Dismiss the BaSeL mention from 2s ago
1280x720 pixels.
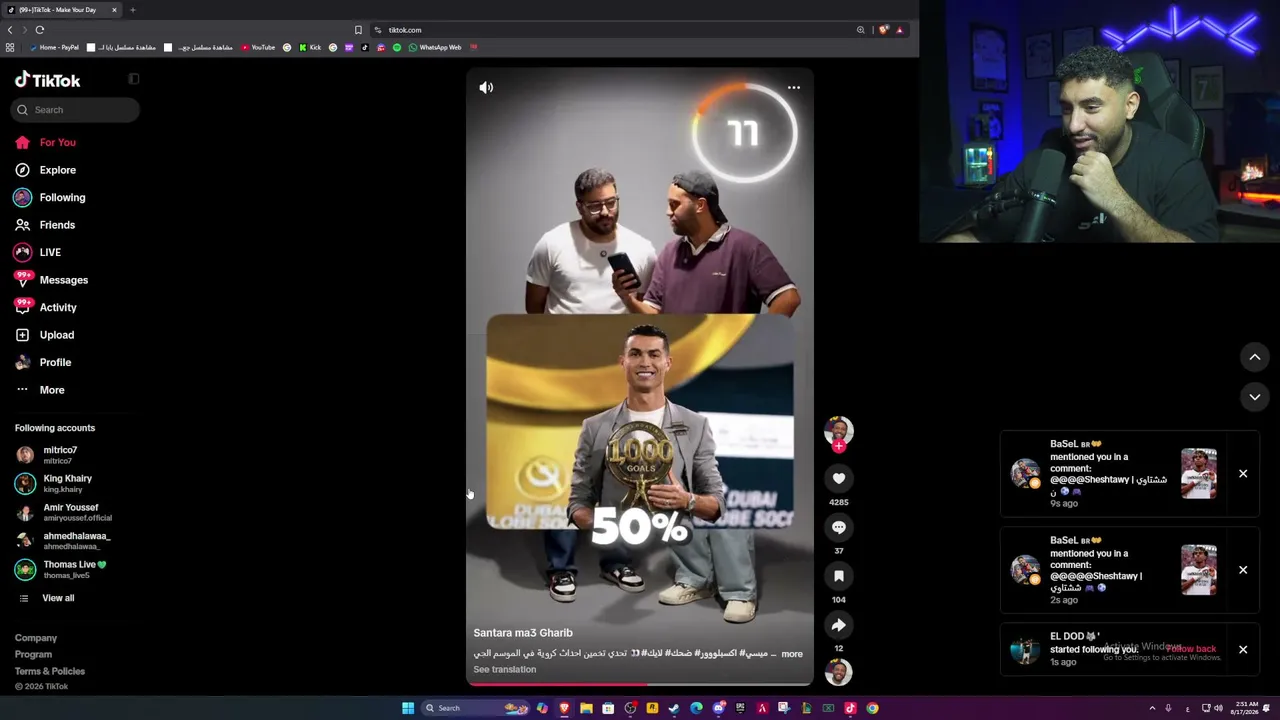click(1243, 570)
